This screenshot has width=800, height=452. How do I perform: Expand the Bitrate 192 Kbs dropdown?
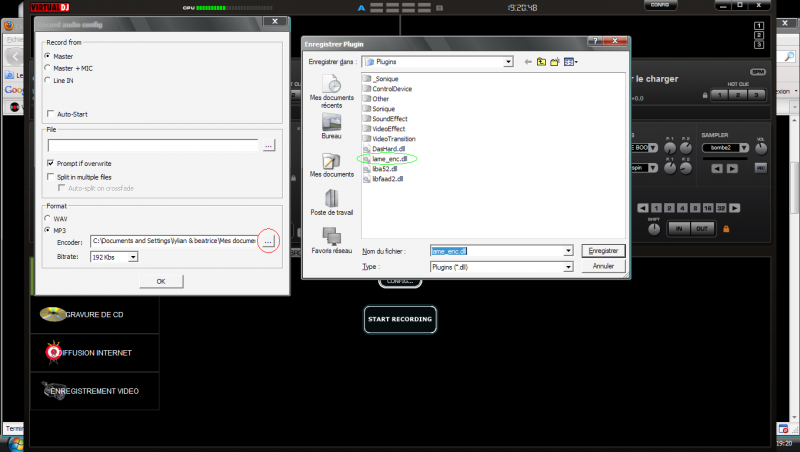point(133,257)
